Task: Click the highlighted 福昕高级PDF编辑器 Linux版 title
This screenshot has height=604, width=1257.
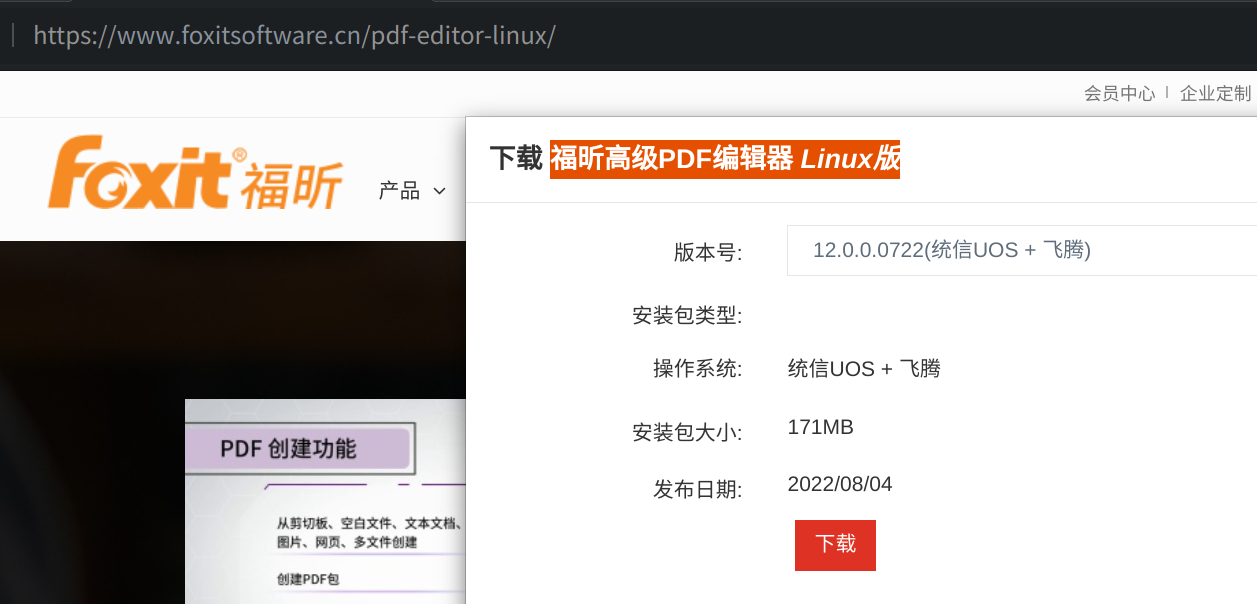Action: (x=725, y=158)
